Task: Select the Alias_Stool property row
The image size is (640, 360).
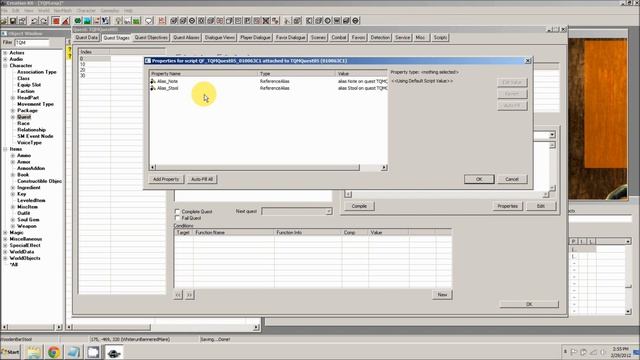Action: click(269, 88)
